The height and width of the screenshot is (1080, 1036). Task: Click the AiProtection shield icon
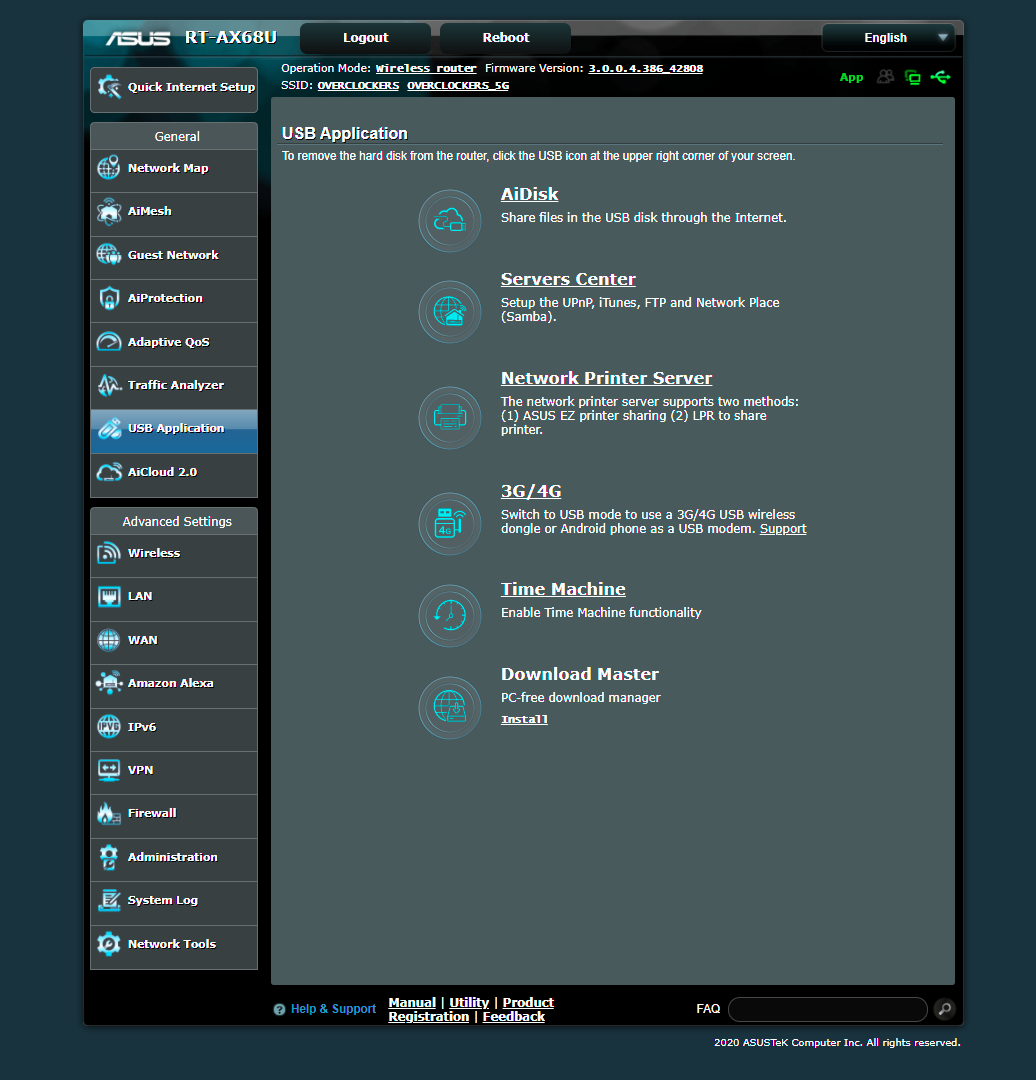[109, 298]
